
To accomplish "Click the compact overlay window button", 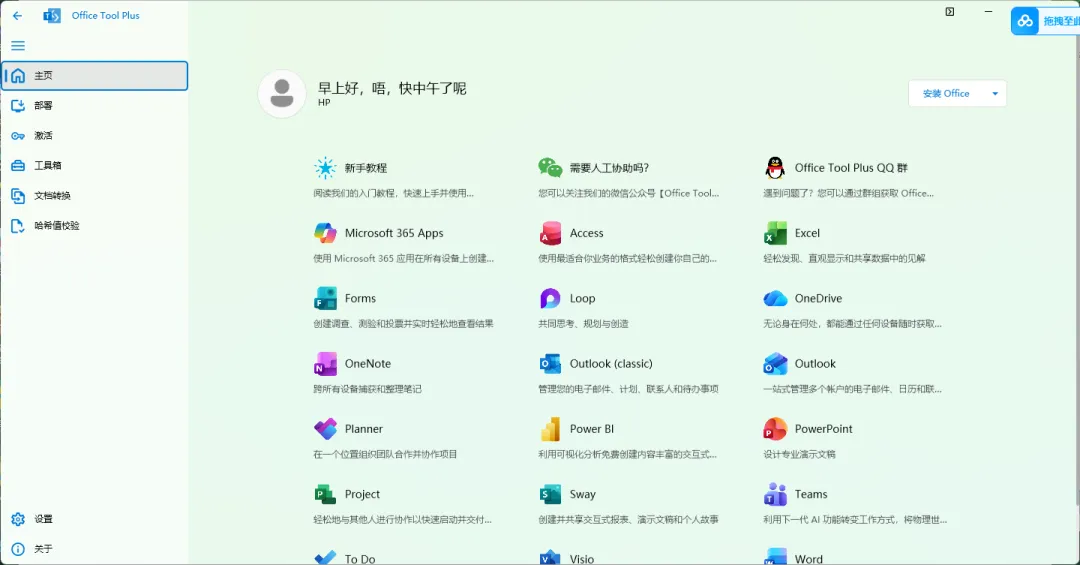I will click(x=950, y=12).
